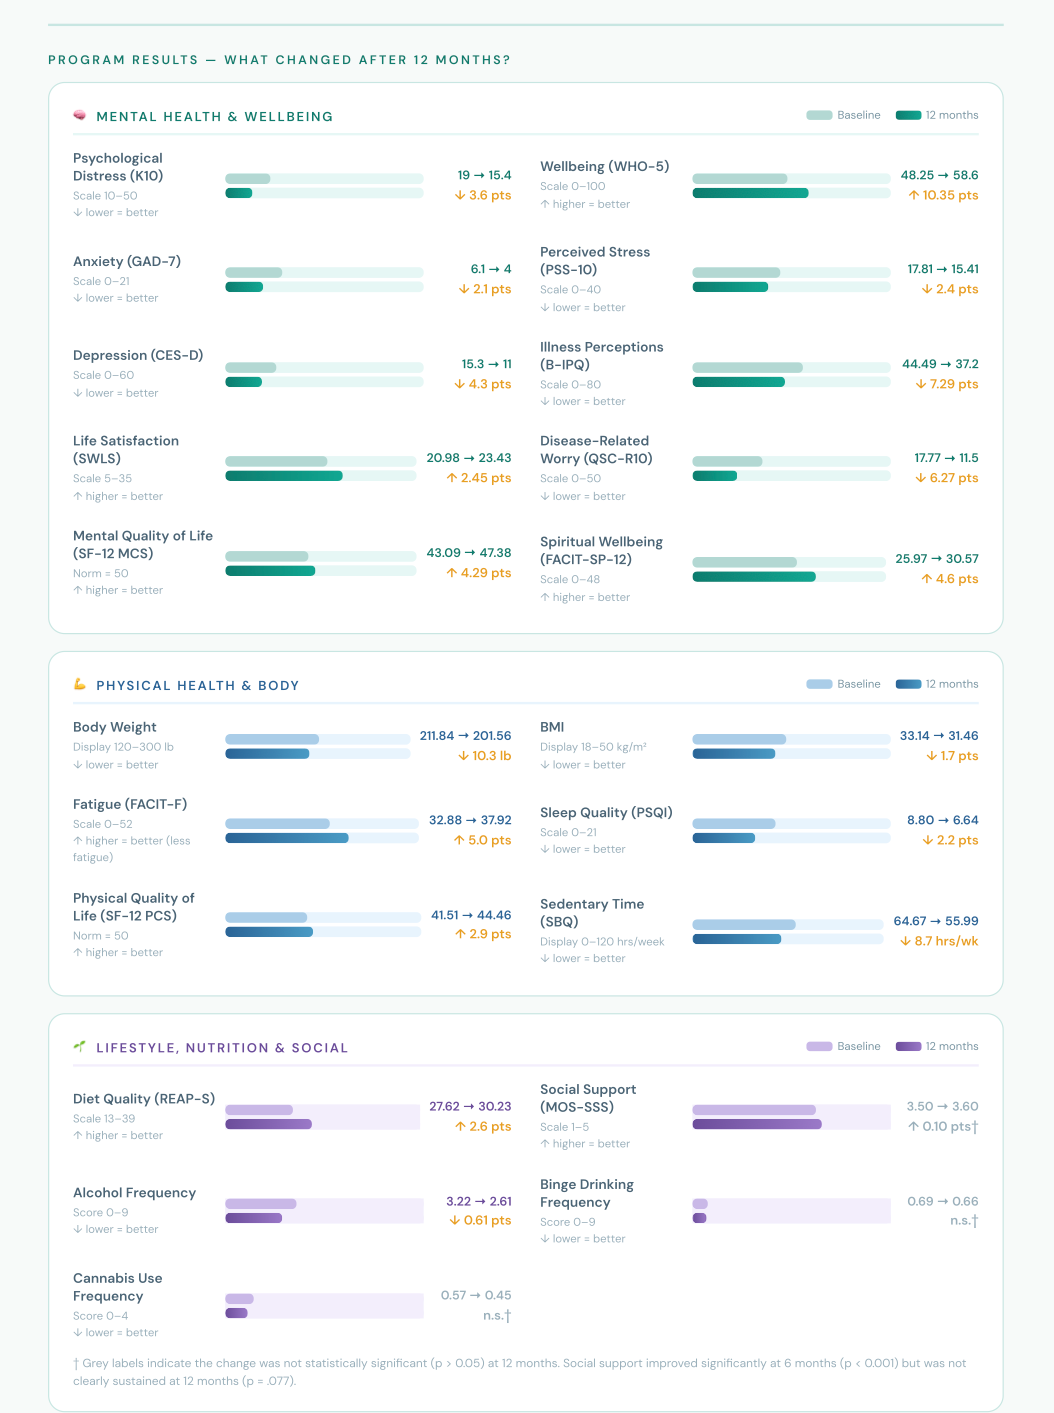Click the baseline bar for Body Weight
The height and width of the screenshot is (1413, 1054).
[272, 739]
